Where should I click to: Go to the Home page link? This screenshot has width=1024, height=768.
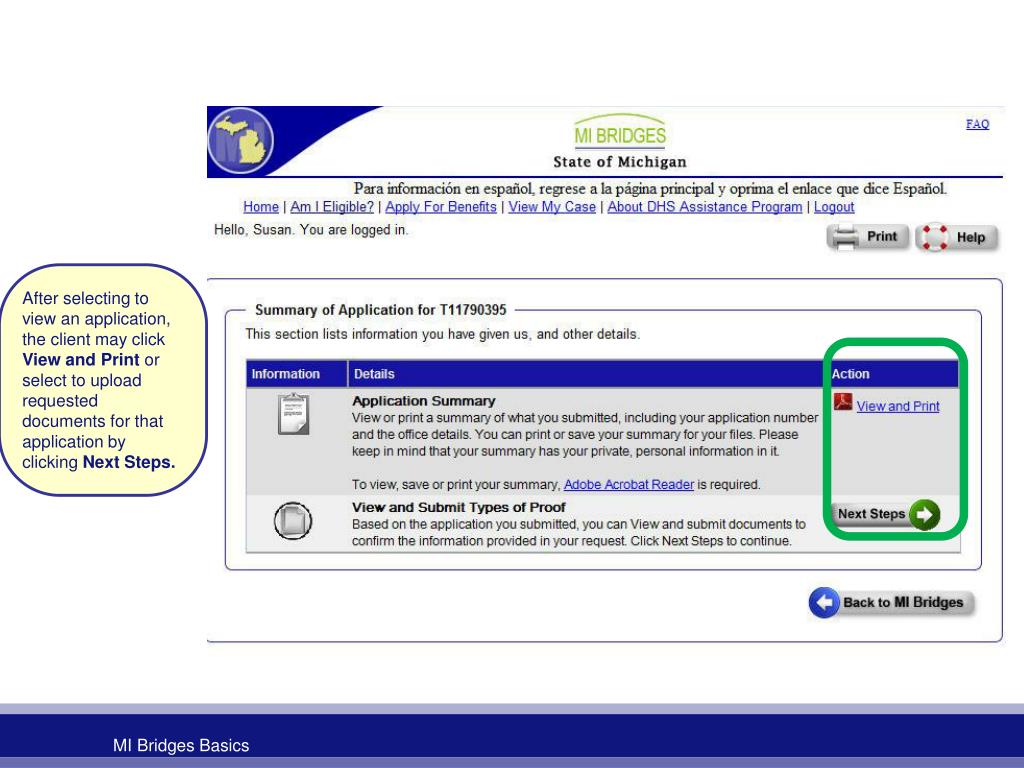click(x=261, y=207)
